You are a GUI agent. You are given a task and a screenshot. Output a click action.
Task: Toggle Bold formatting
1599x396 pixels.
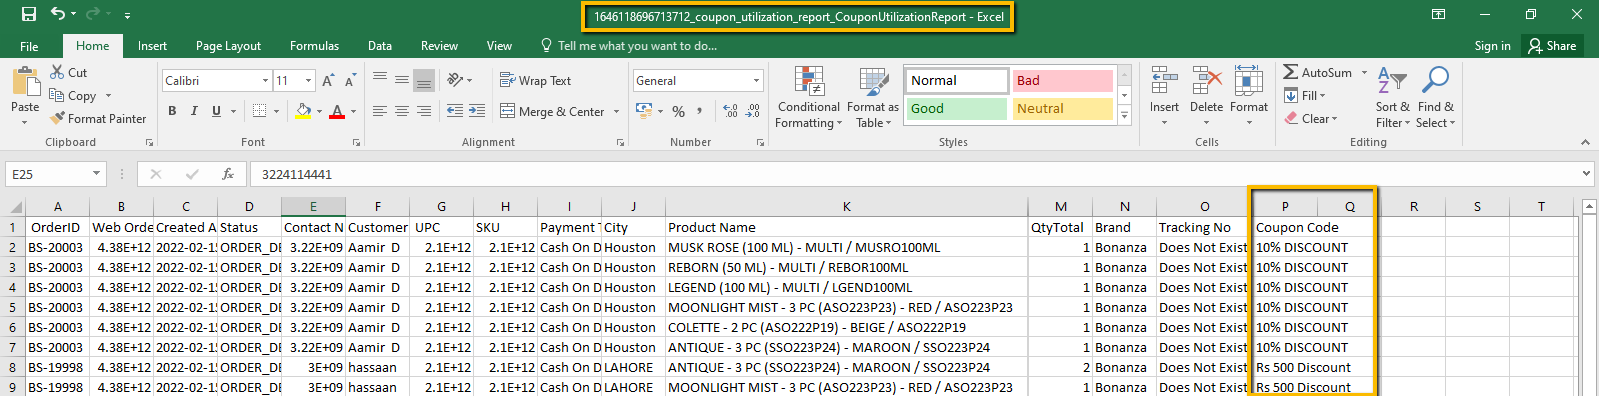pos(172,111)
